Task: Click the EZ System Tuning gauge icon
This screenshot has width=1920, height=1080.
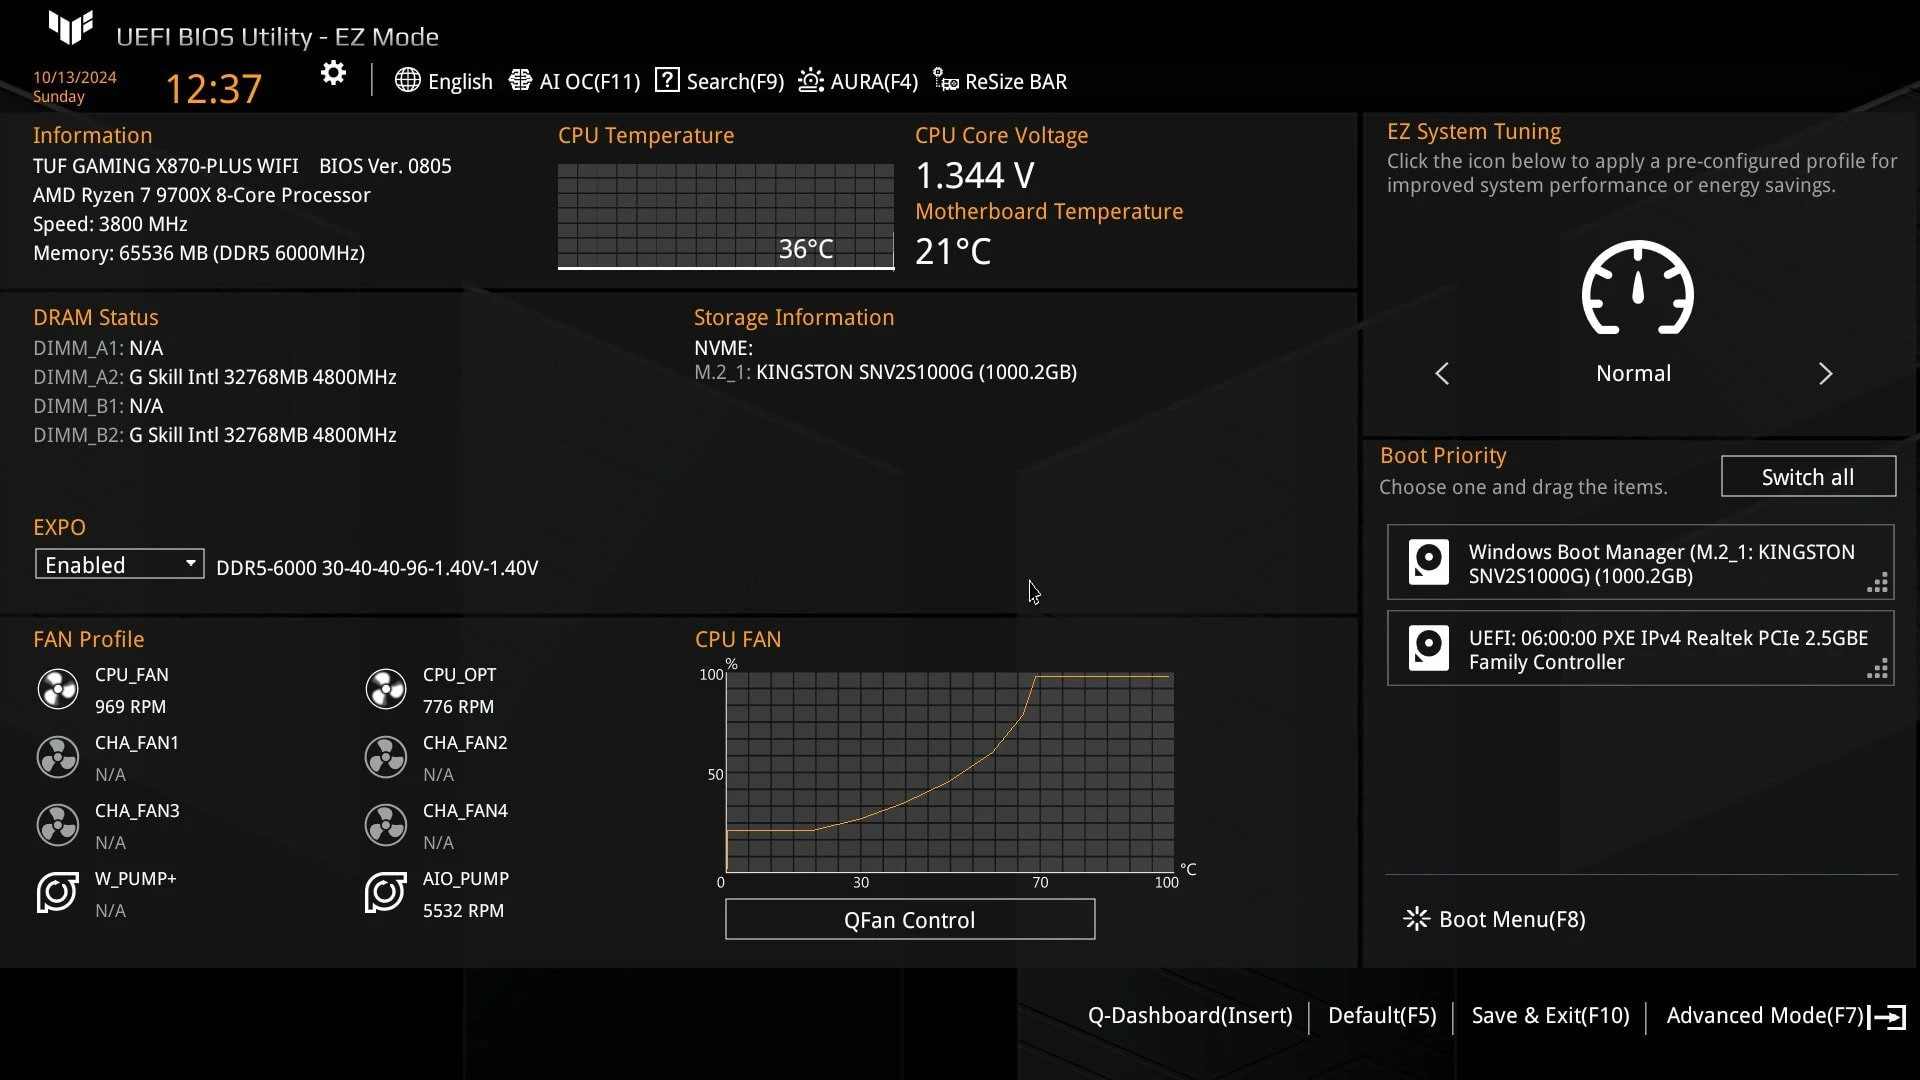Action: pos(1637,288)
